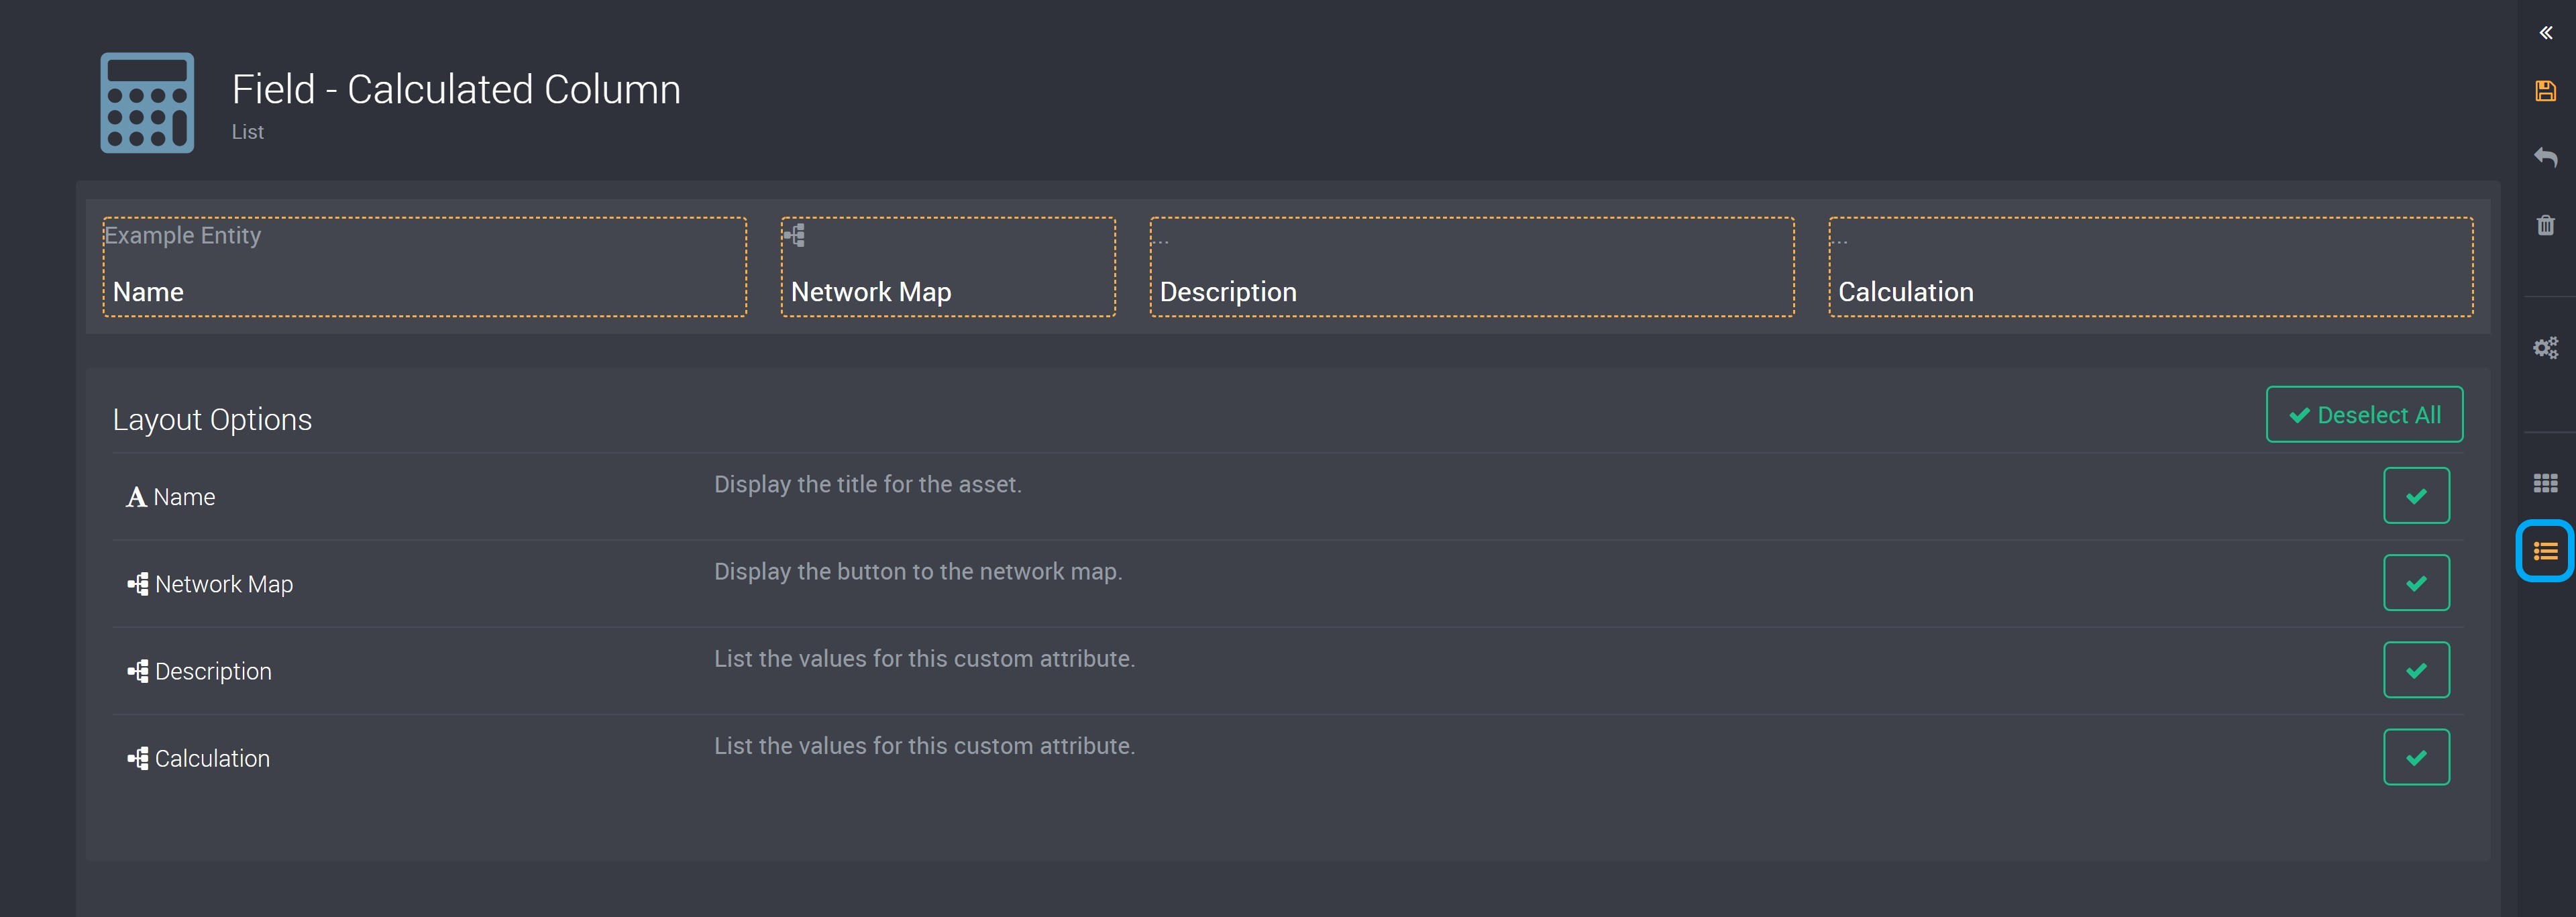The height and width of the screenshot is (917, 2576).
Task: Click 'Example Entity' placeholder text
Action: 183,235
